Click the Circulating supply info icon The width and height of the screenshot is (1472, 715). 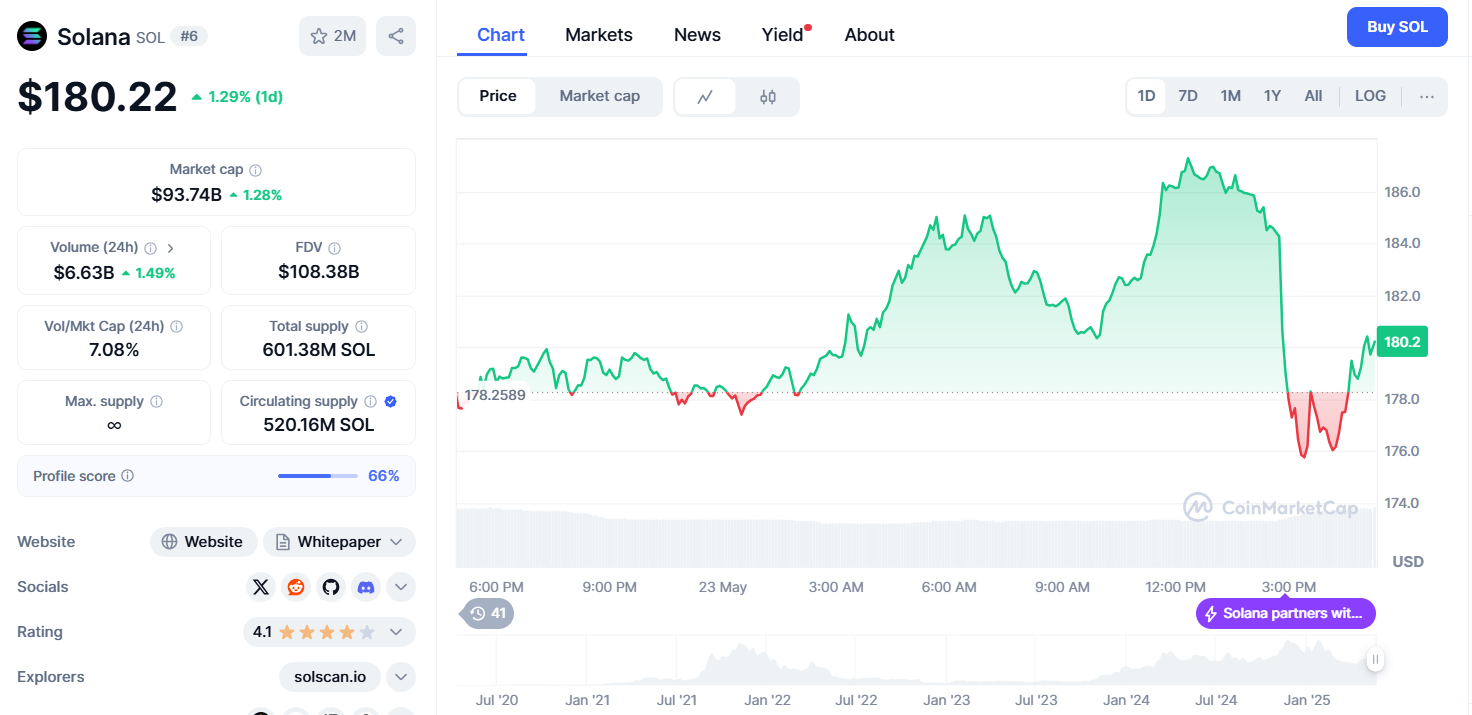371,402
